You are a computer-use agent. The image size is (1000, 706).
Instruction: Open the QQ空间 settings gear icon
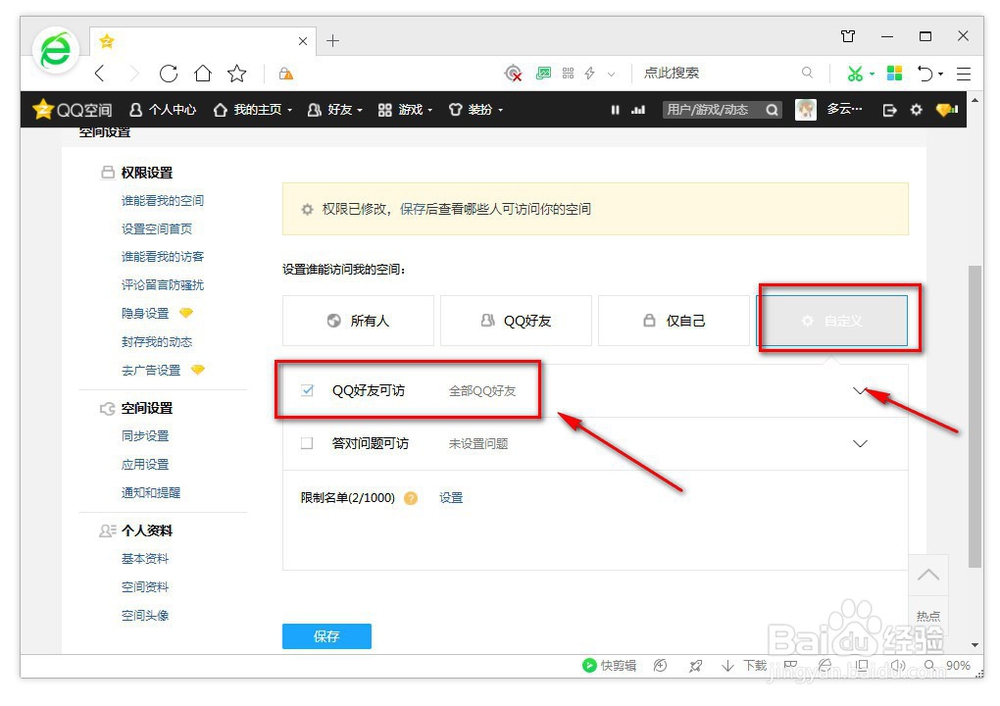[x=916, y=110]
